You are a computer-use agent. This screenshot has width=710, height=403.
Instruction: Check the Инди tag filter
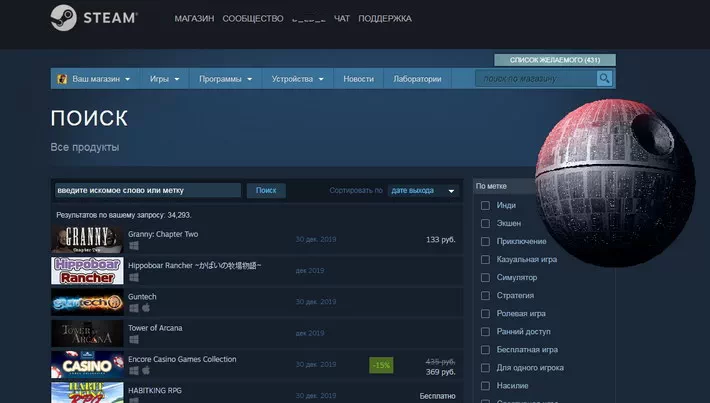tap(485, 206)
